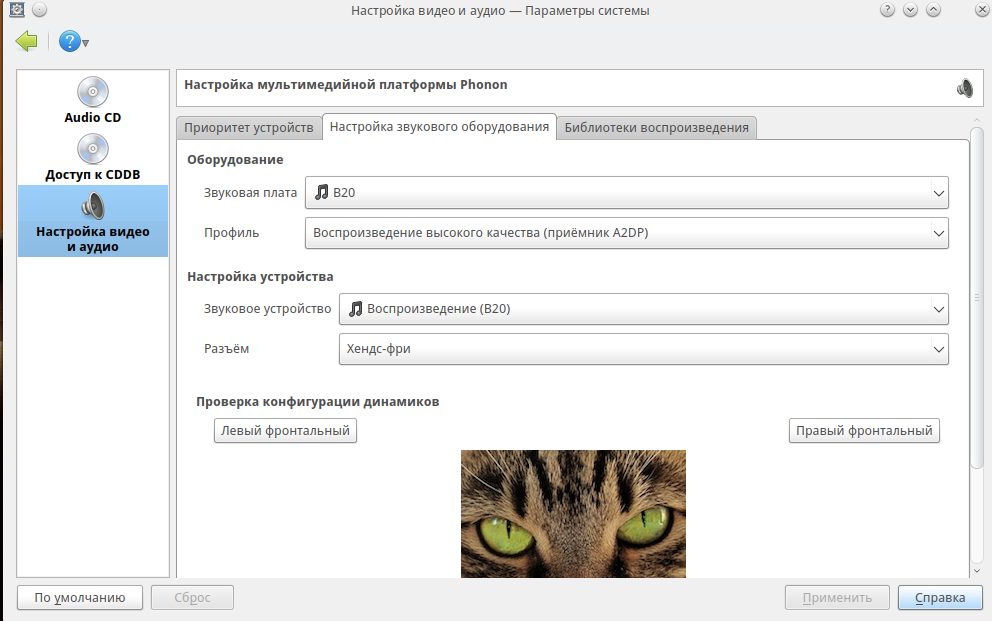992x621 pixels.
Task: Click the Оборудование section heading
Action: (x=235, y=160)
